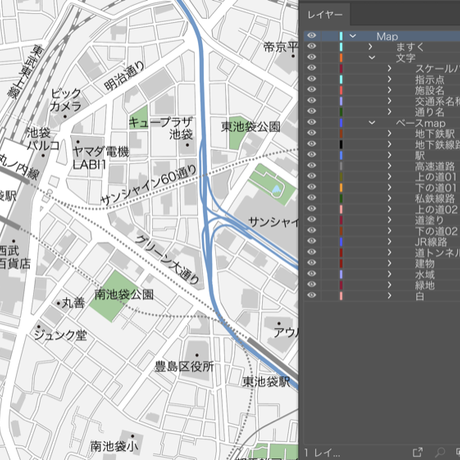Click the locate object magnifier icon
460x460 pixels.
point(440,452)
